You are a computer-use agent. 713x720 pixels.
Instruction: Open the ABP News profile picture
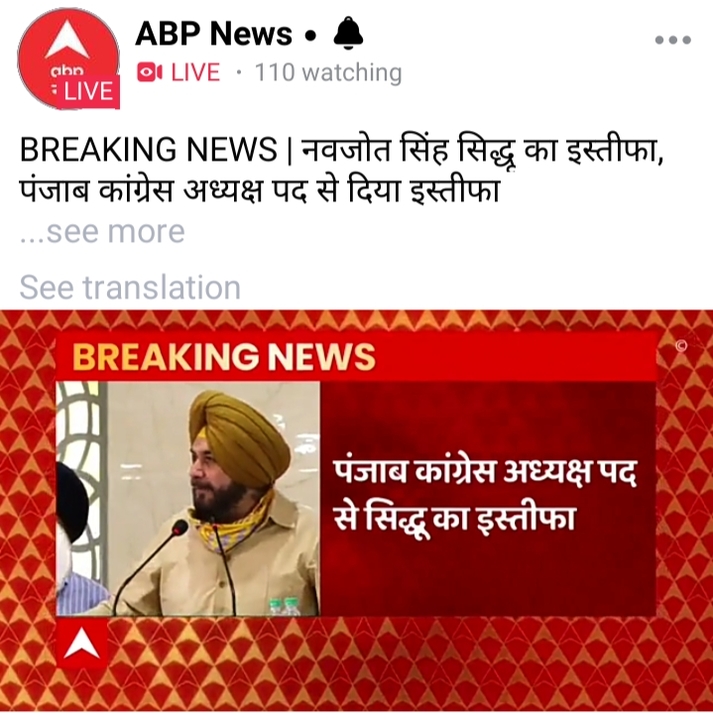tap(68, 58)
